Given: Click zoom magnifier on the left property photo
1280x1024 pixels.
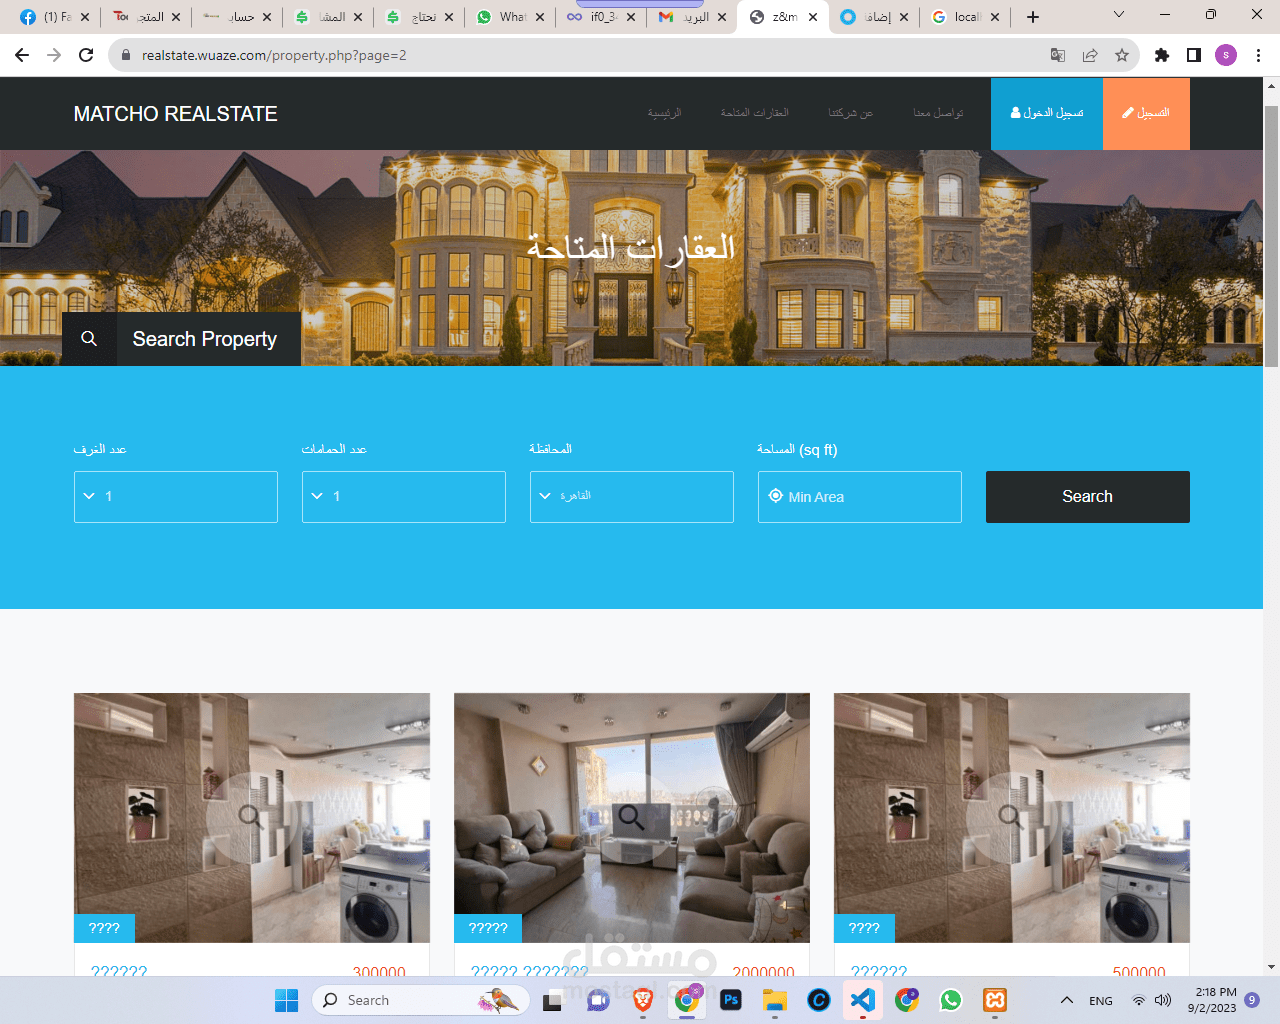Looking at the screenshot, I should pyautogui.click(x=251, y=817).
